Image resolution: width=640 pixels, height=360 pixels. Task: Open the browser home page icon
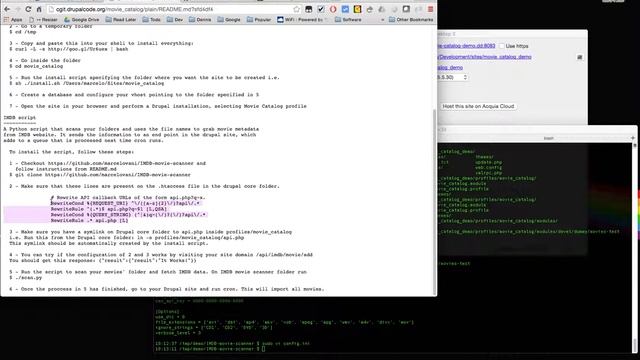coord(39,9)
